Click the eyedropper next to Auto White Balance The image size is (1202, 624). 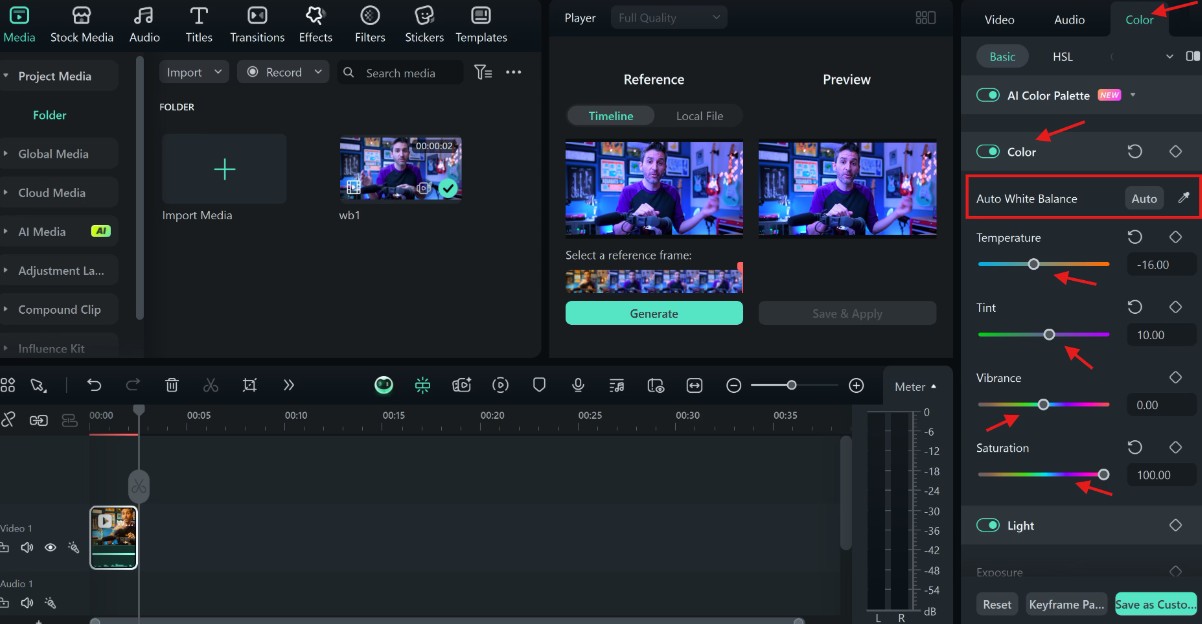click(x=1183, y=198)
